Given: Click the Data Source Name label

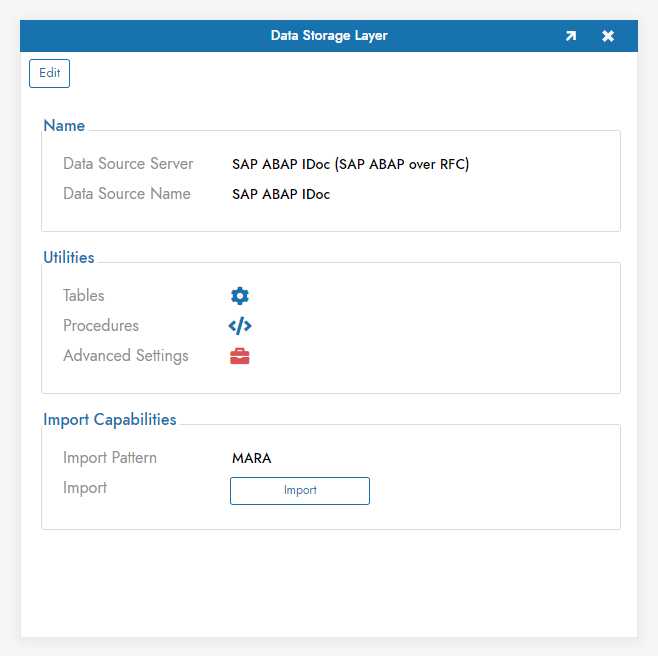Looking at the screenshot, I should tap(127, 194).
